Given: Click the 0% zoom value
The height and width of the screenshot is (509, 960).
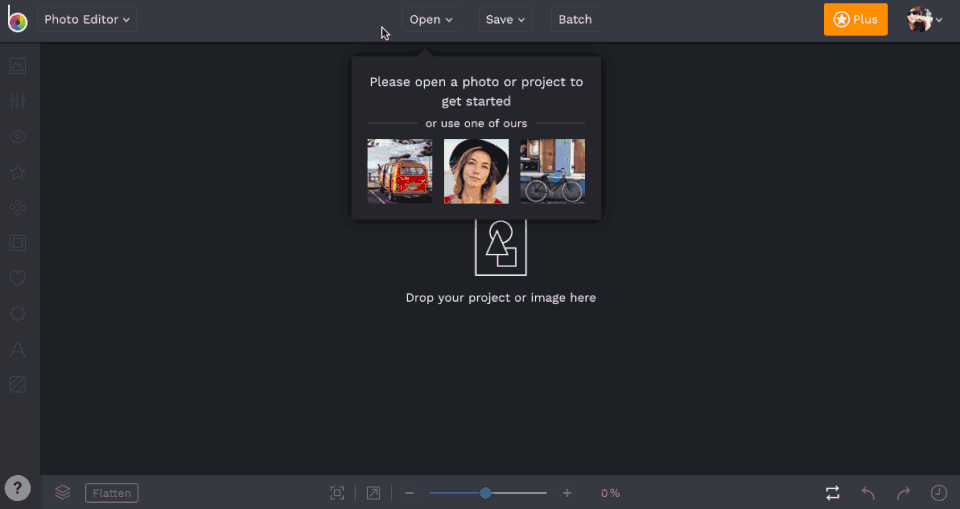Looking at the screenshot, I should (610, 493).
